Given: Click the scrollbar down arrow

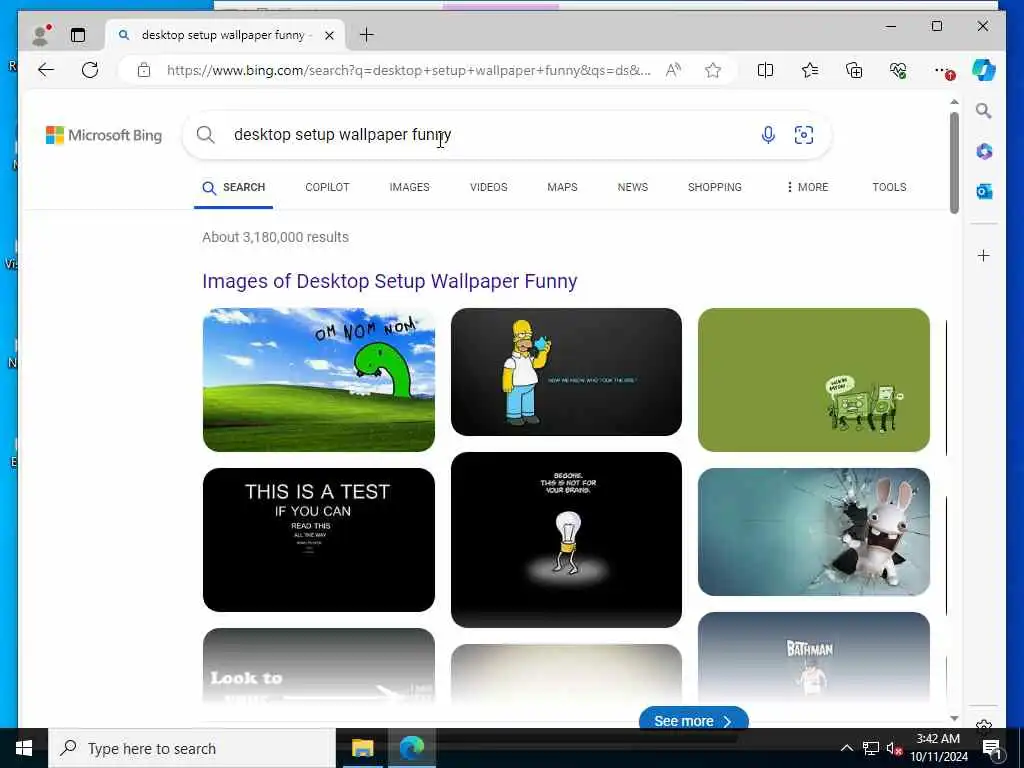Looking at the screenshot, I should click(954, 718).
